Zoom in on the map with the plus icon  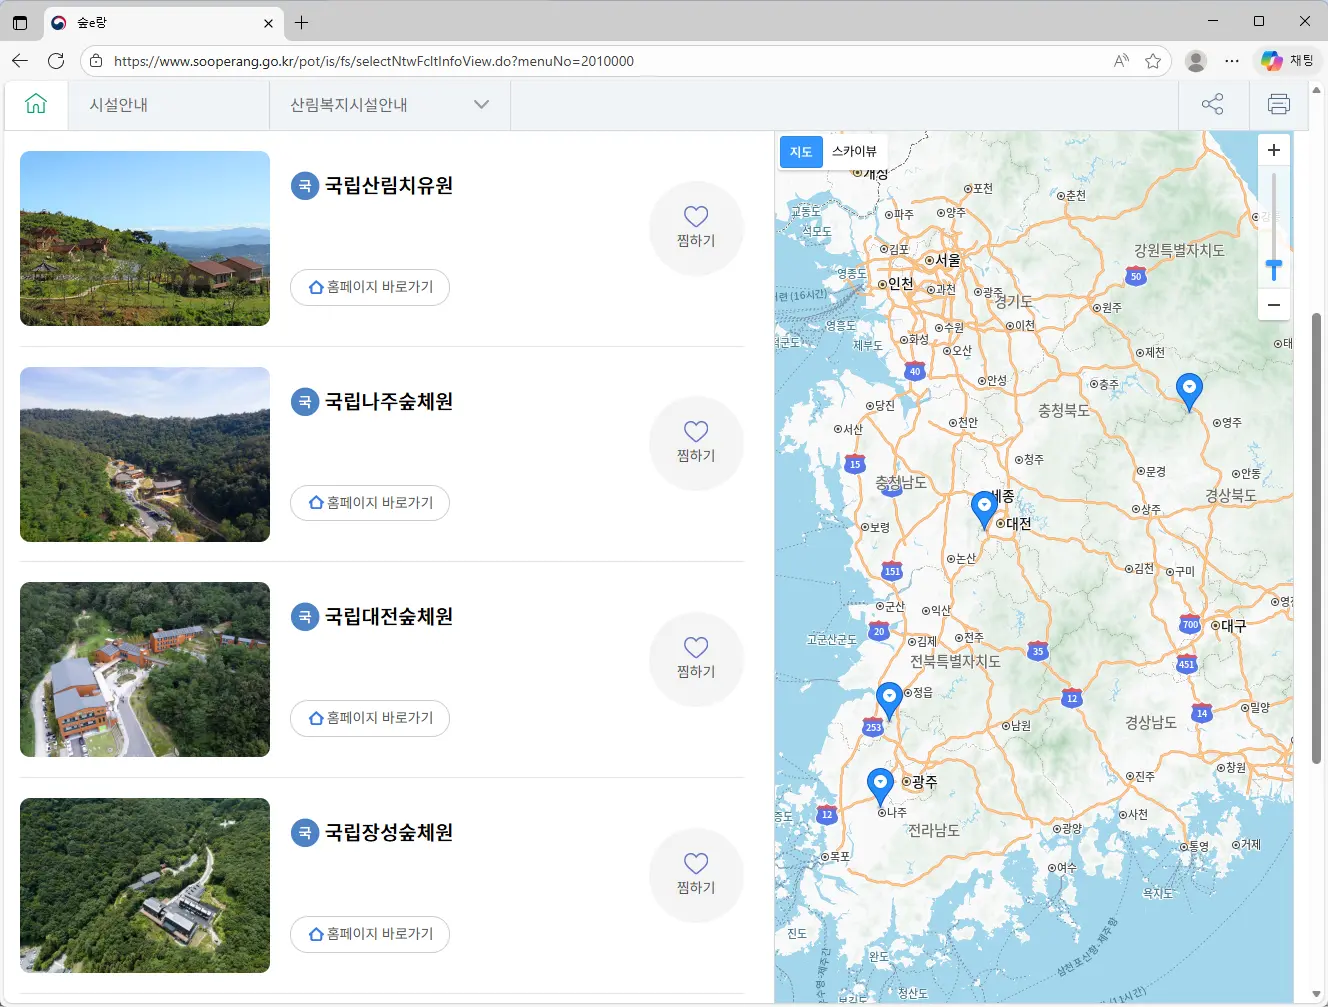tap(1274, 149)
